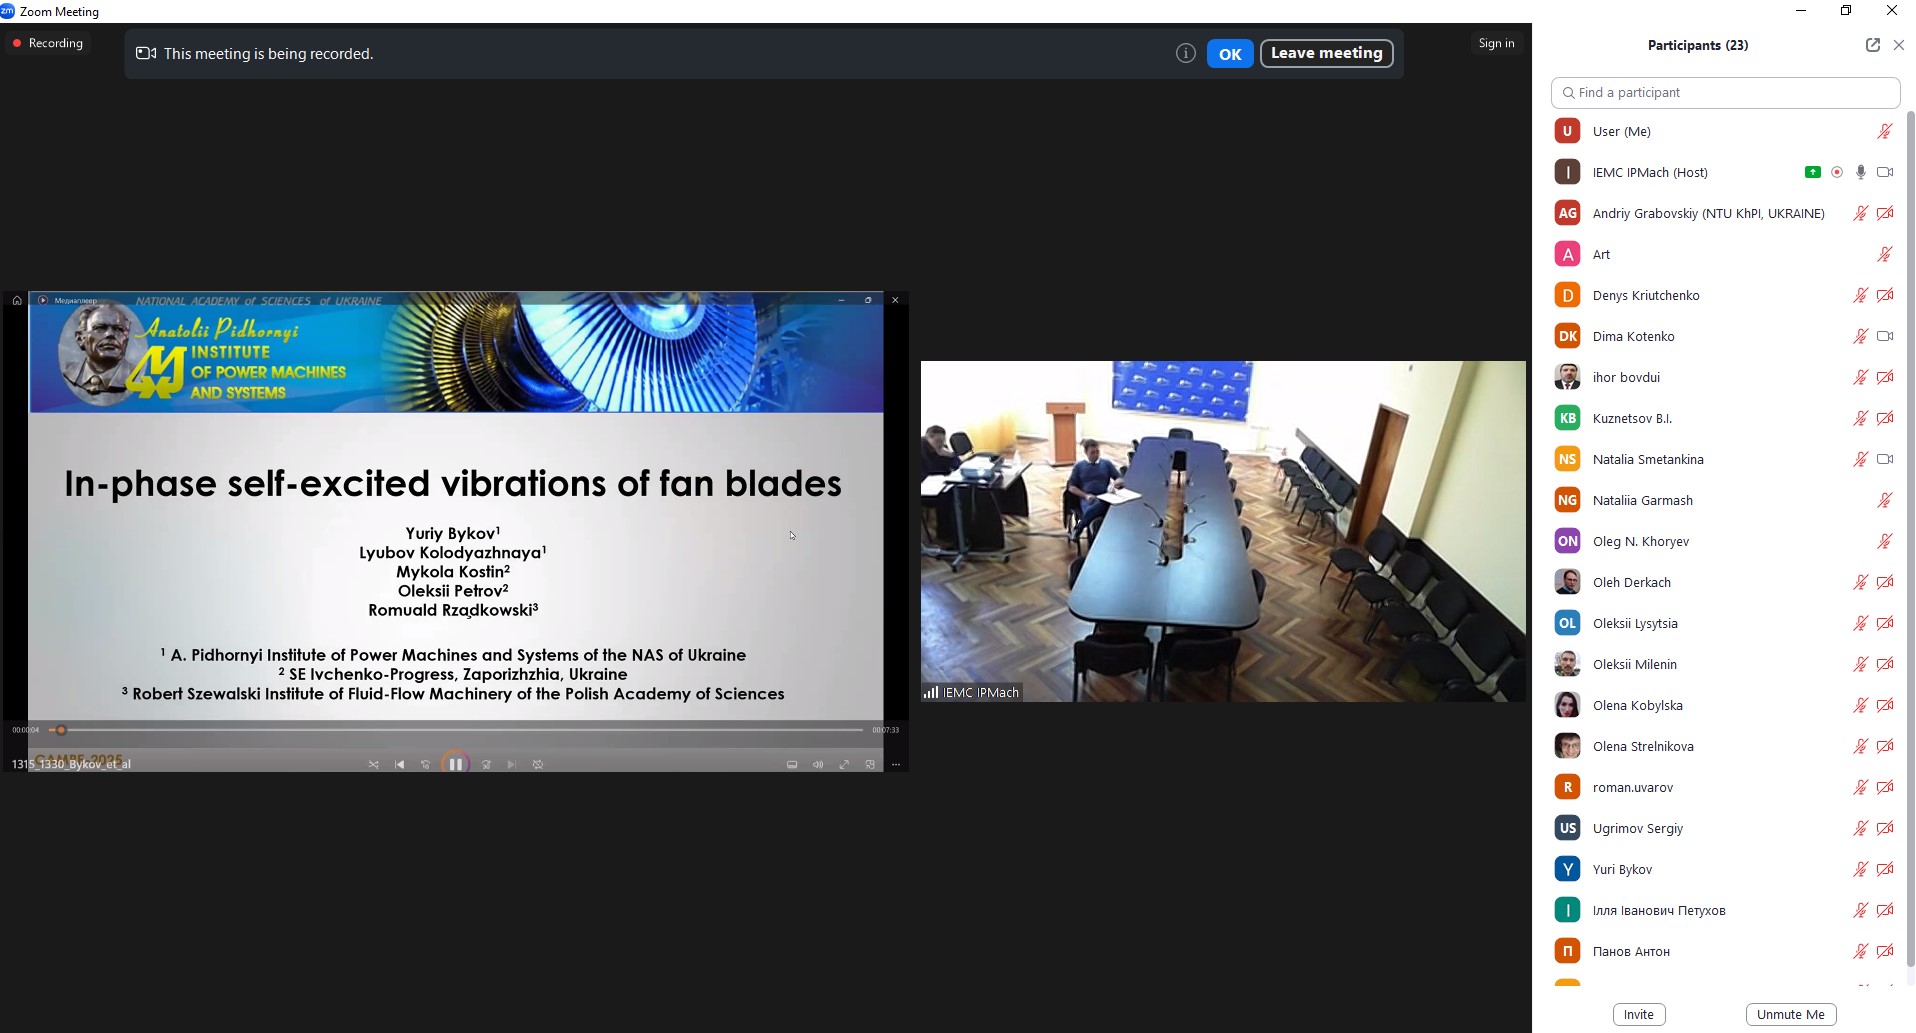1916x1033 pixels.
Task: Click the Recording indicator at top left
Action: (47, 43)
